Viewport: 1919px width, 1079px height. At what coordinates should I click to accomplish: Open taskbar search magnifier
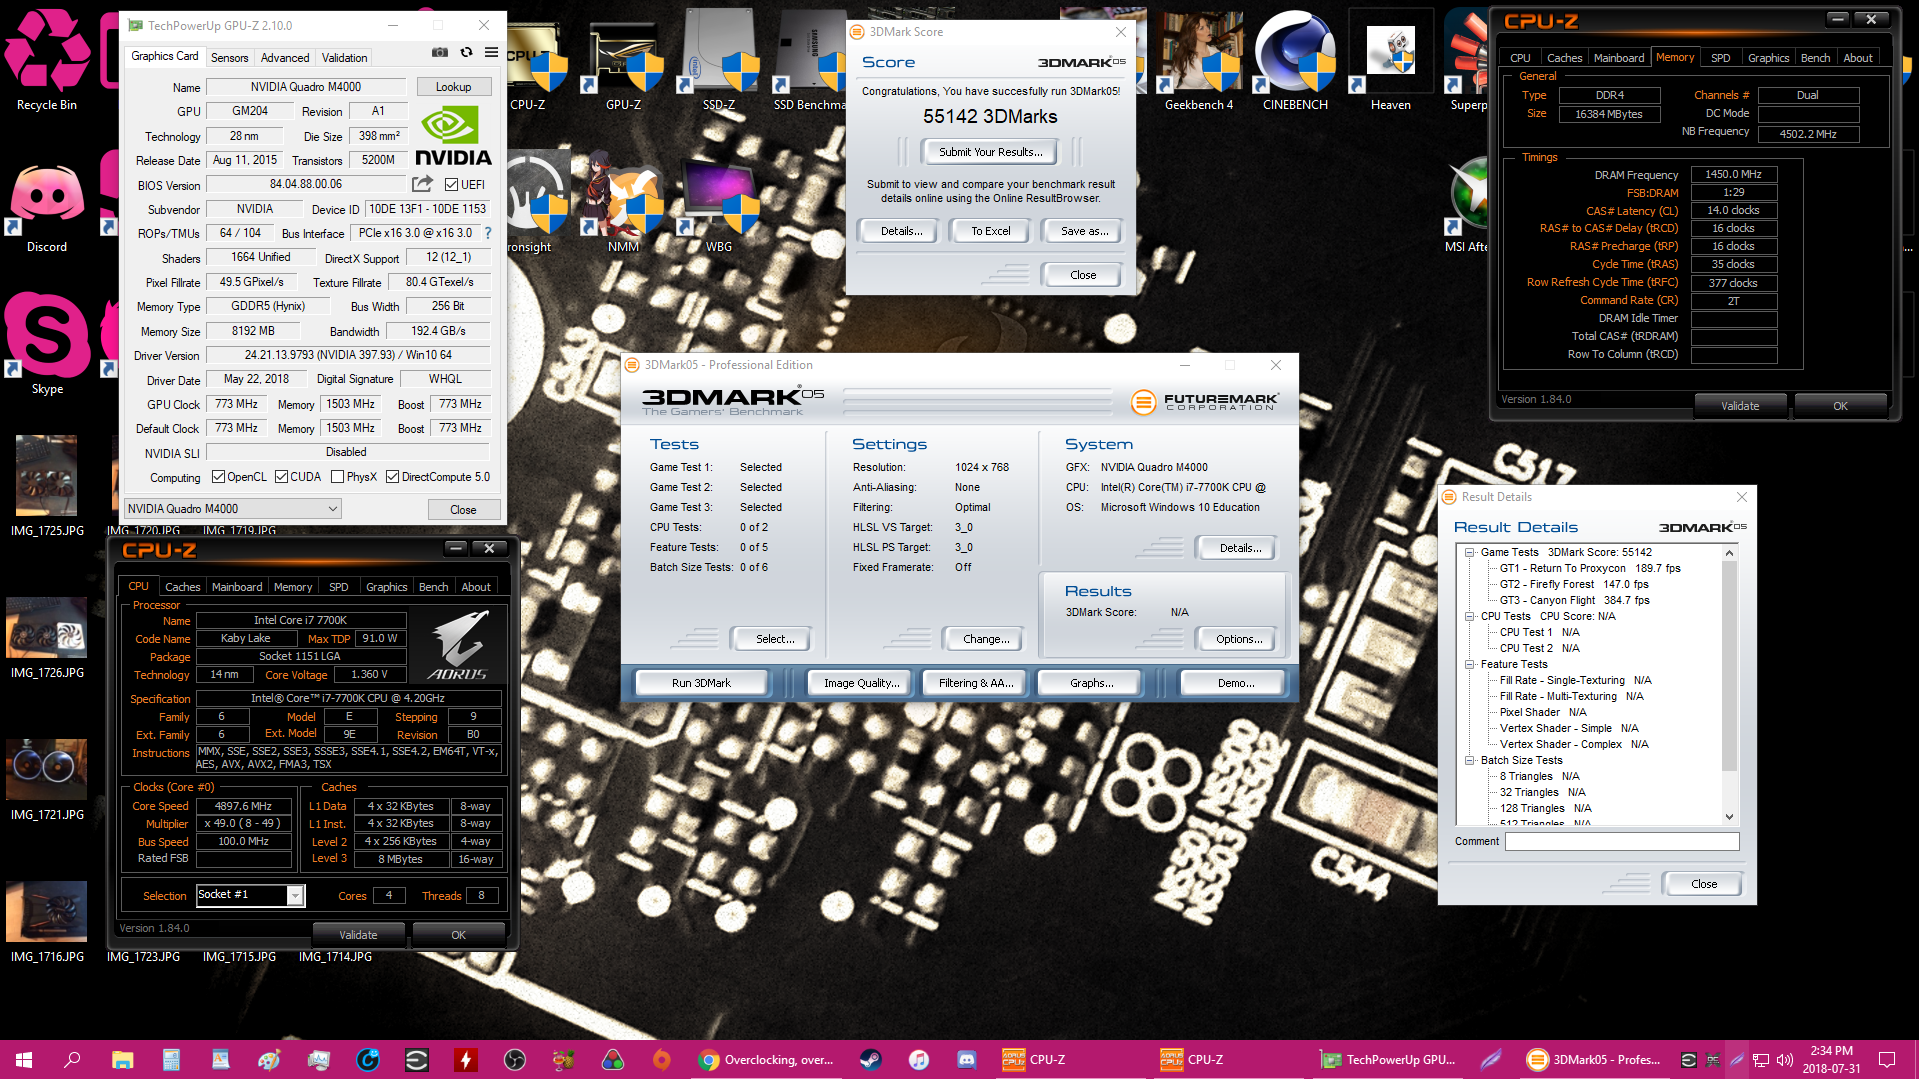click(x=73, y=1059)
